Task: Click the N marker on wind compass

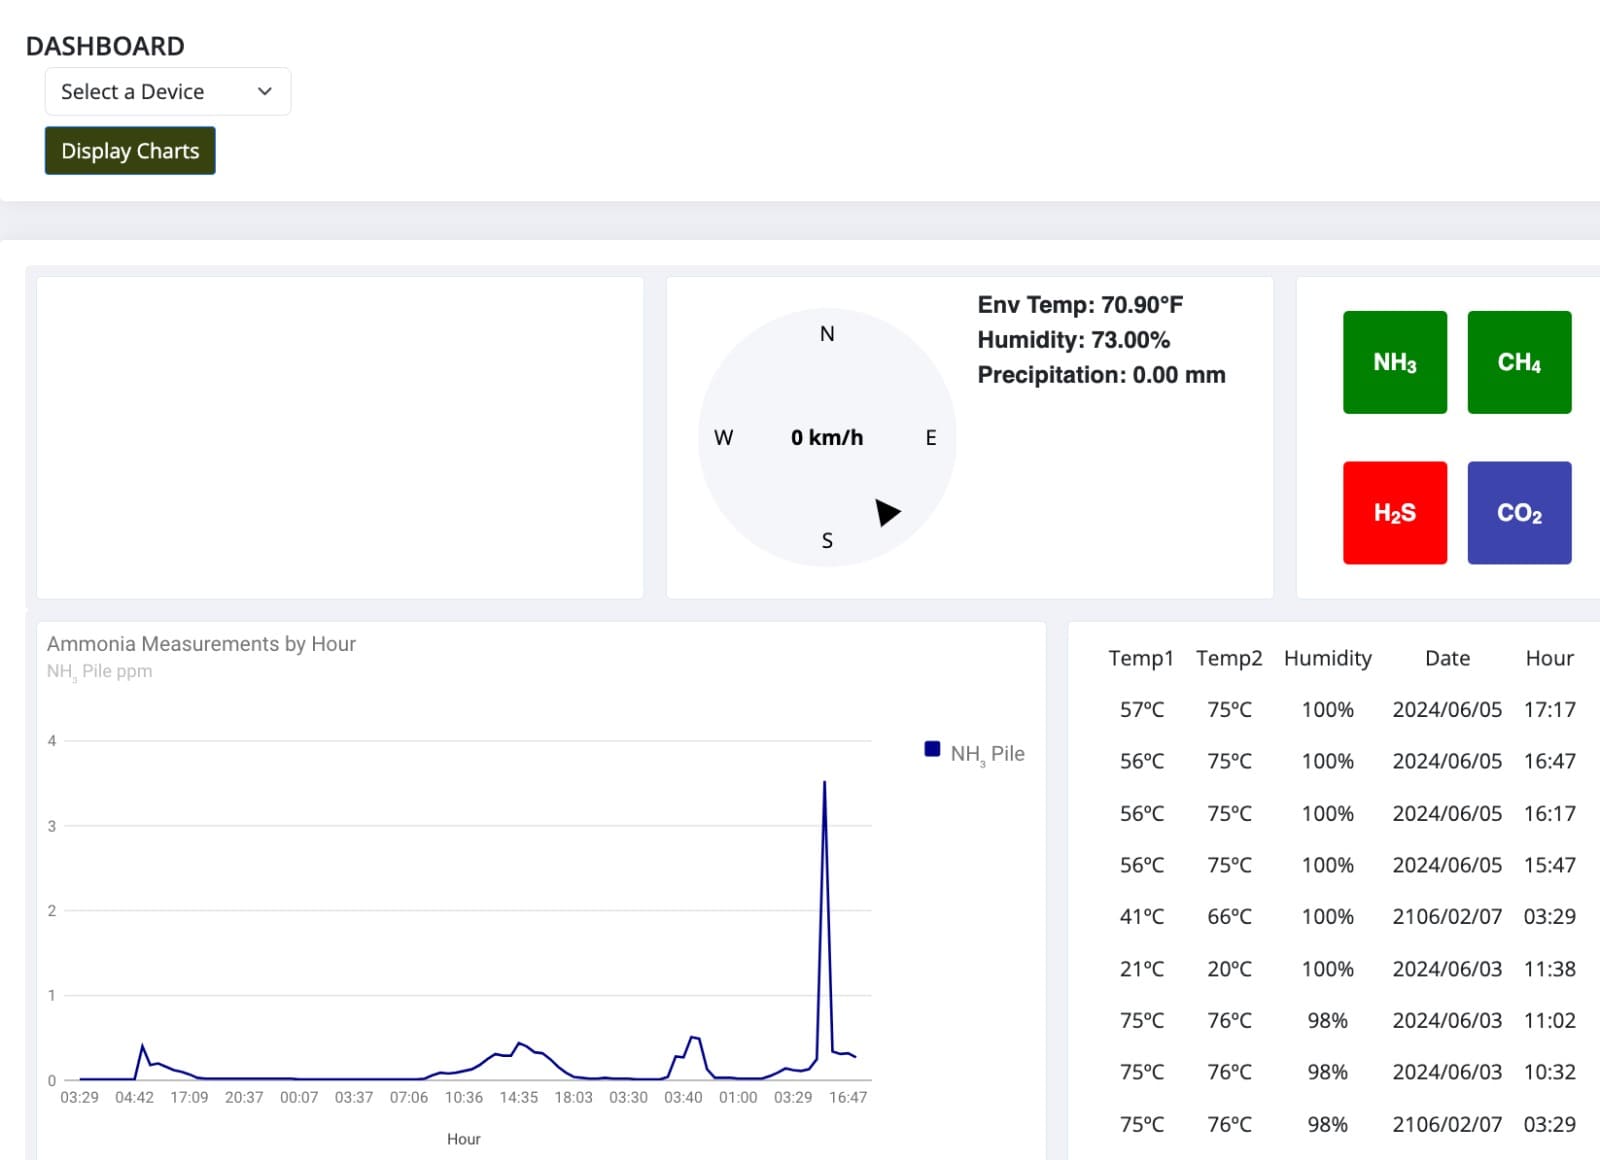Action: click(x=827, y=334)
